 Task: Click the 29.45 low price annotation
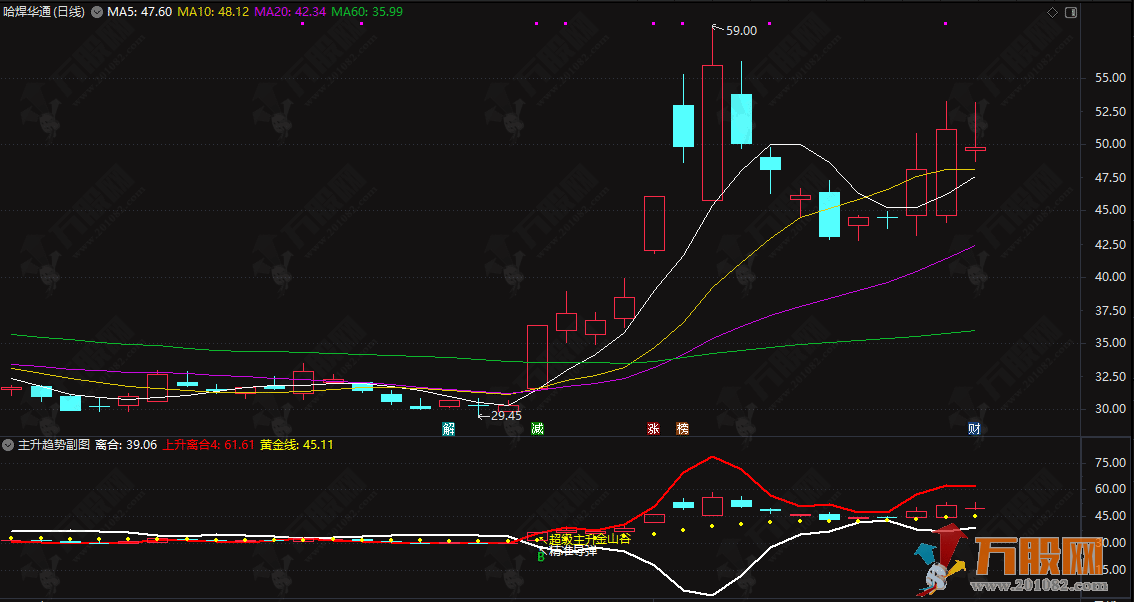(x=505, y=415)
